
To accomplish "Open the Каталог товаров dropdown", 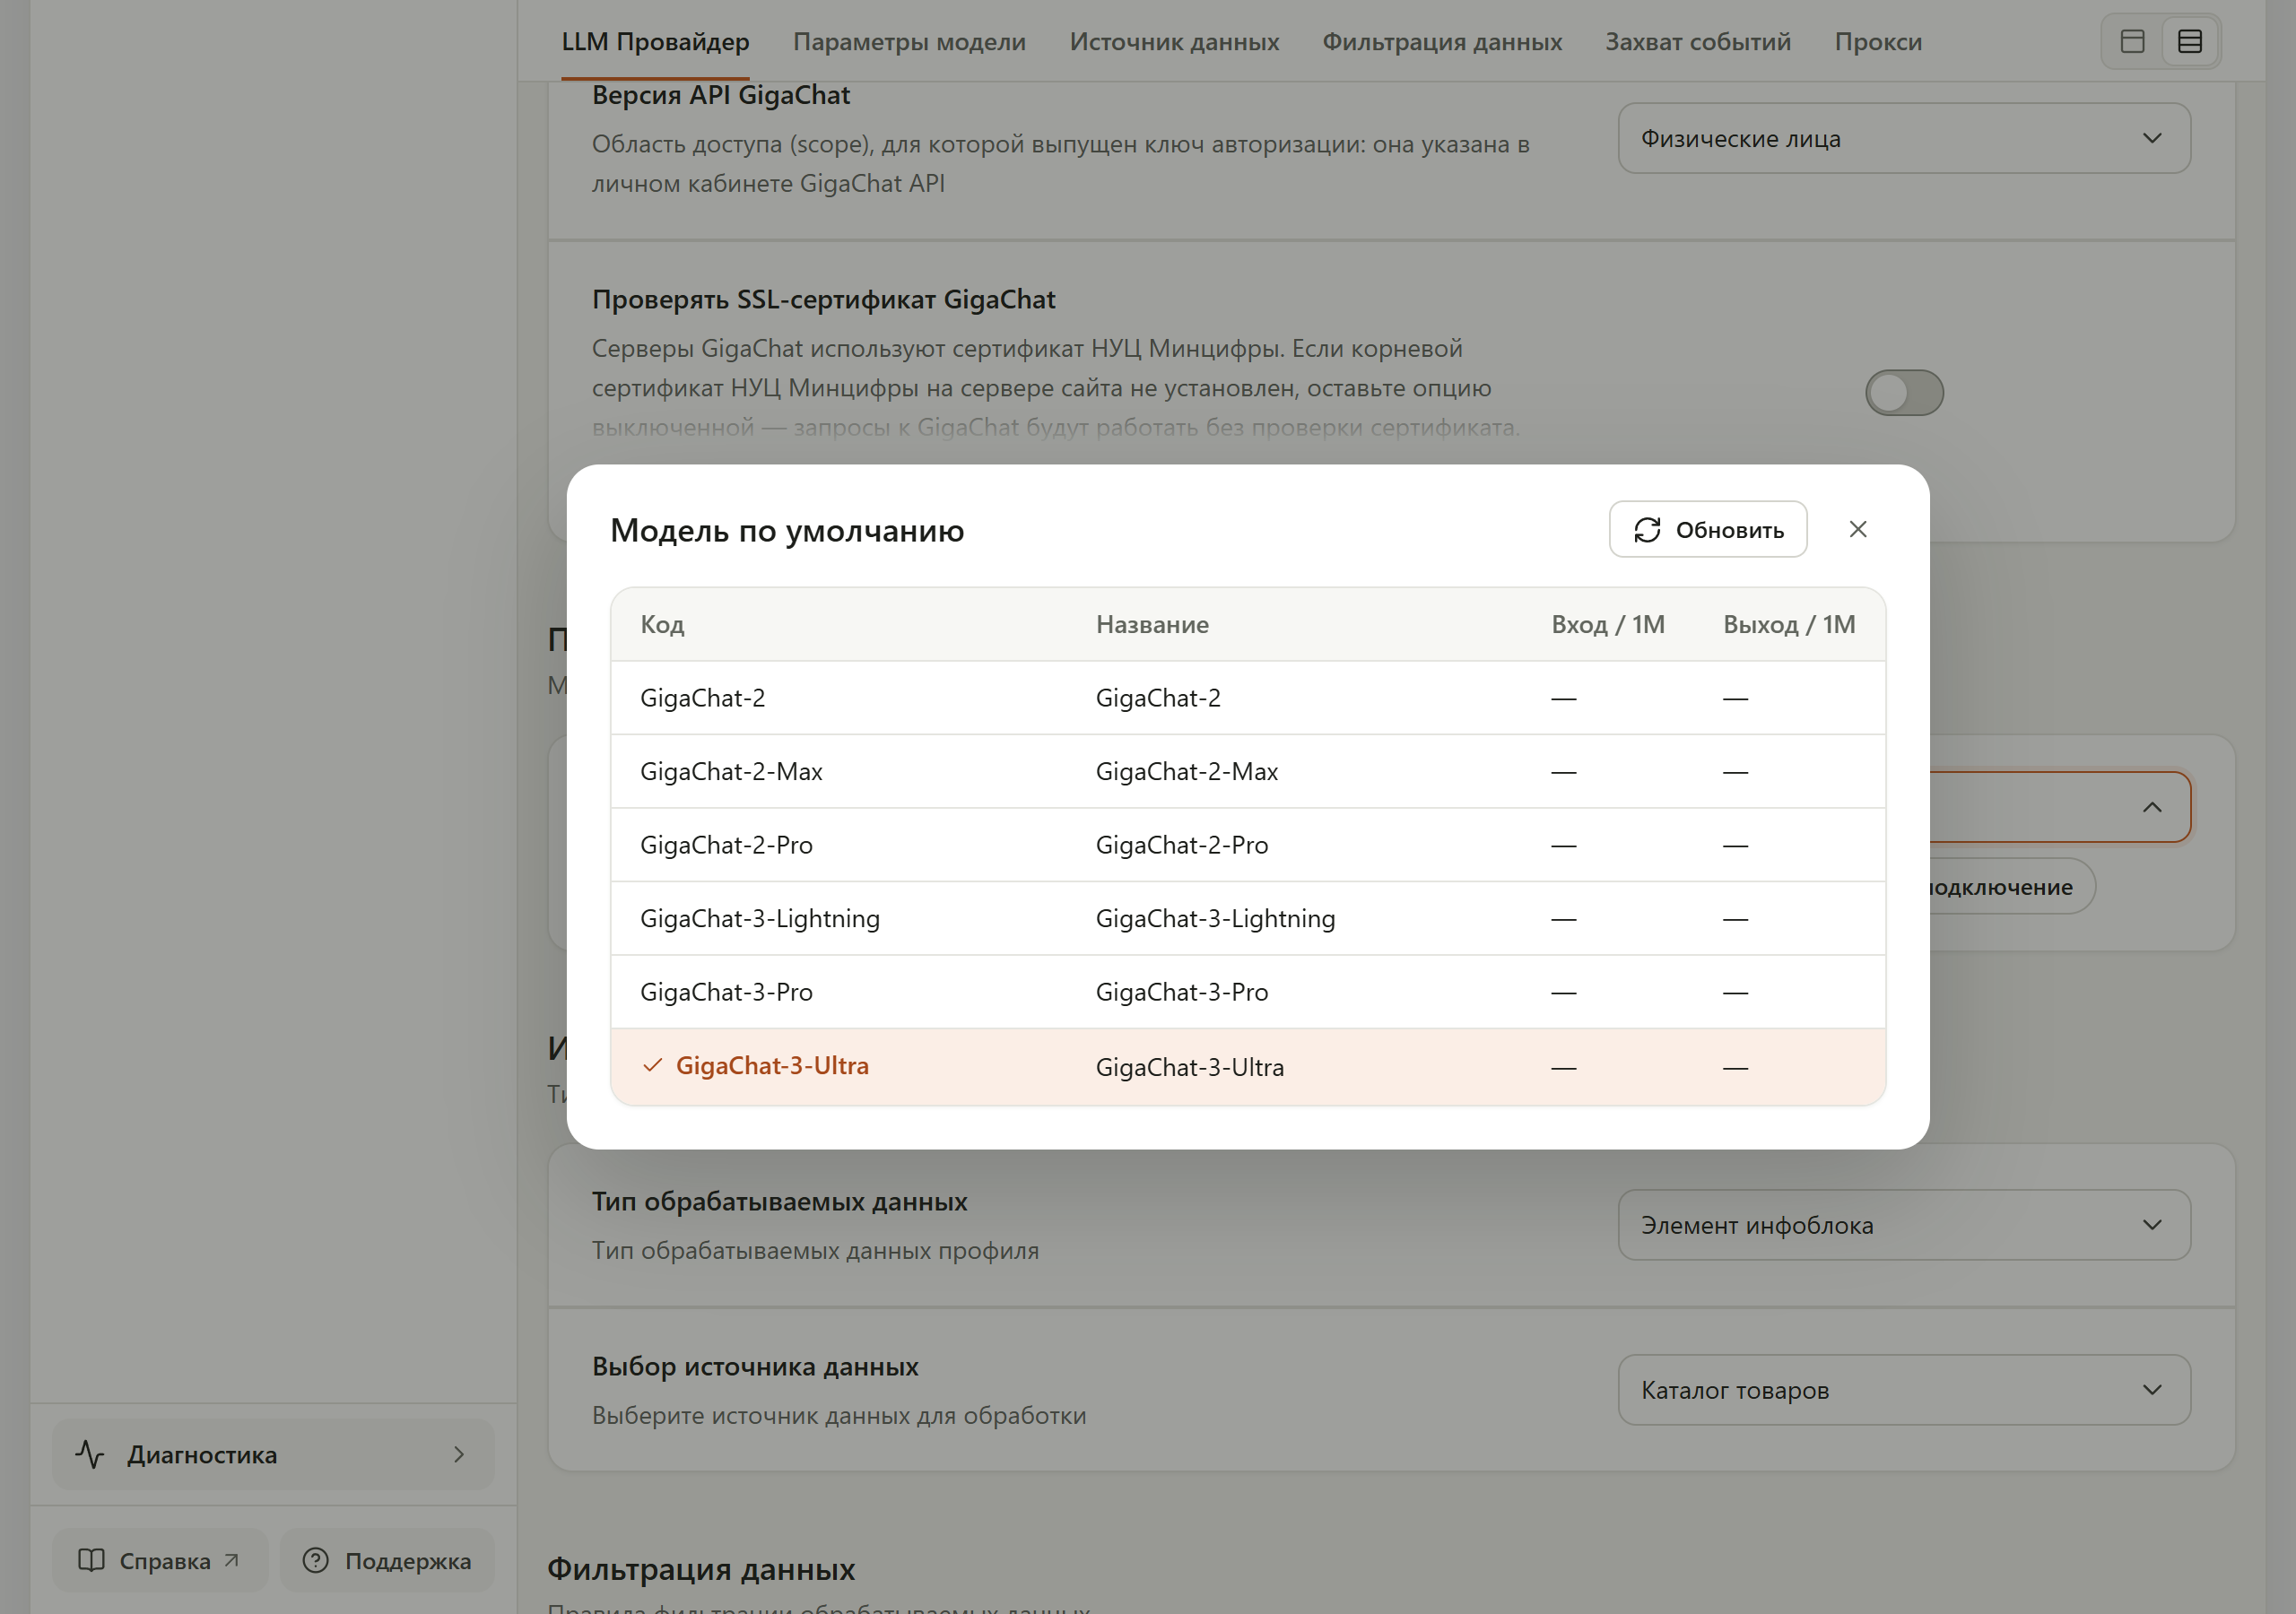I will [x=1904, y=1390].
